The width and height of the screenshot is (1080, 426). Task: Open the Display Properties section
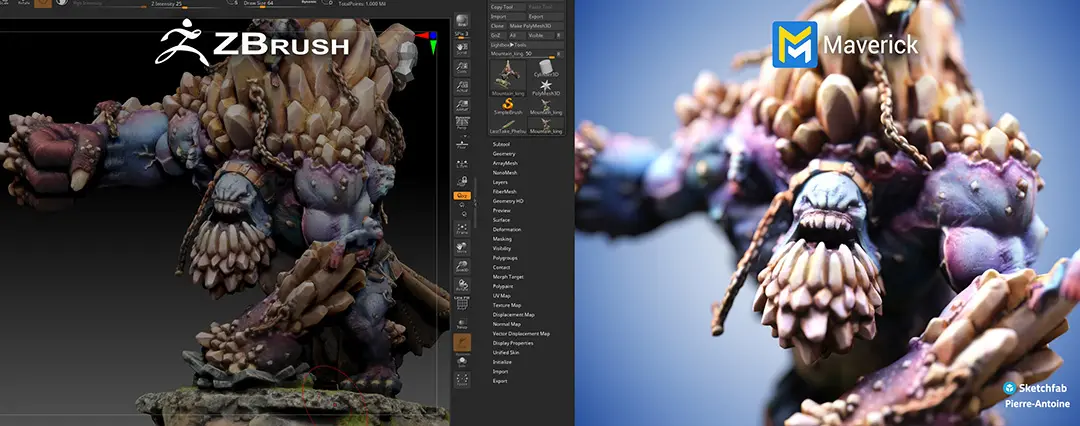pyautogui.click(x=513, y=343)
